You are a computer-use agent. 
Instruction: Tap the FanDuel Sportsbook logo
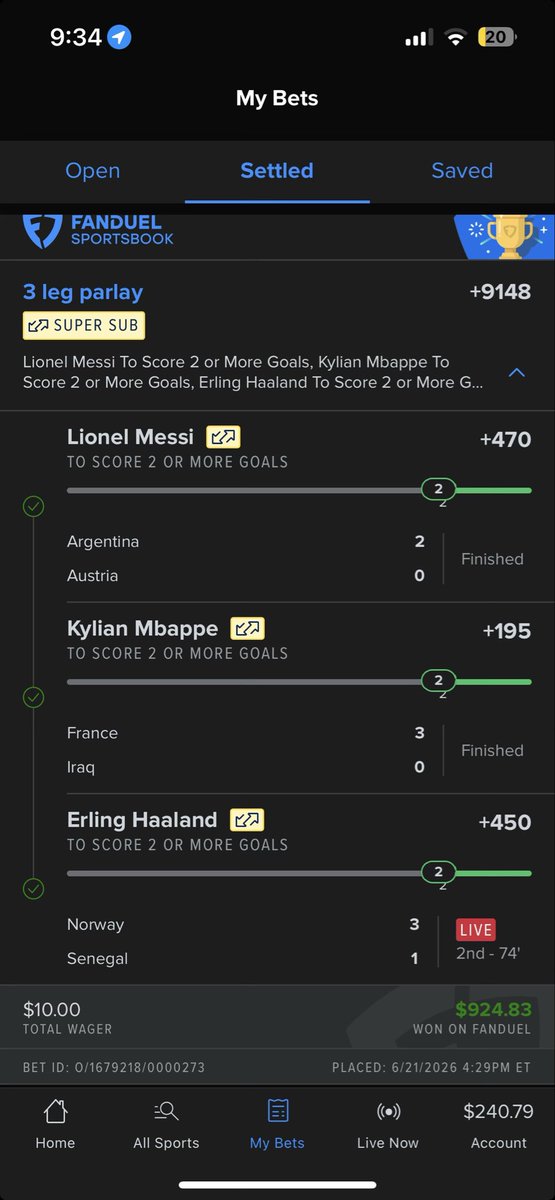(x=98, y=231)
